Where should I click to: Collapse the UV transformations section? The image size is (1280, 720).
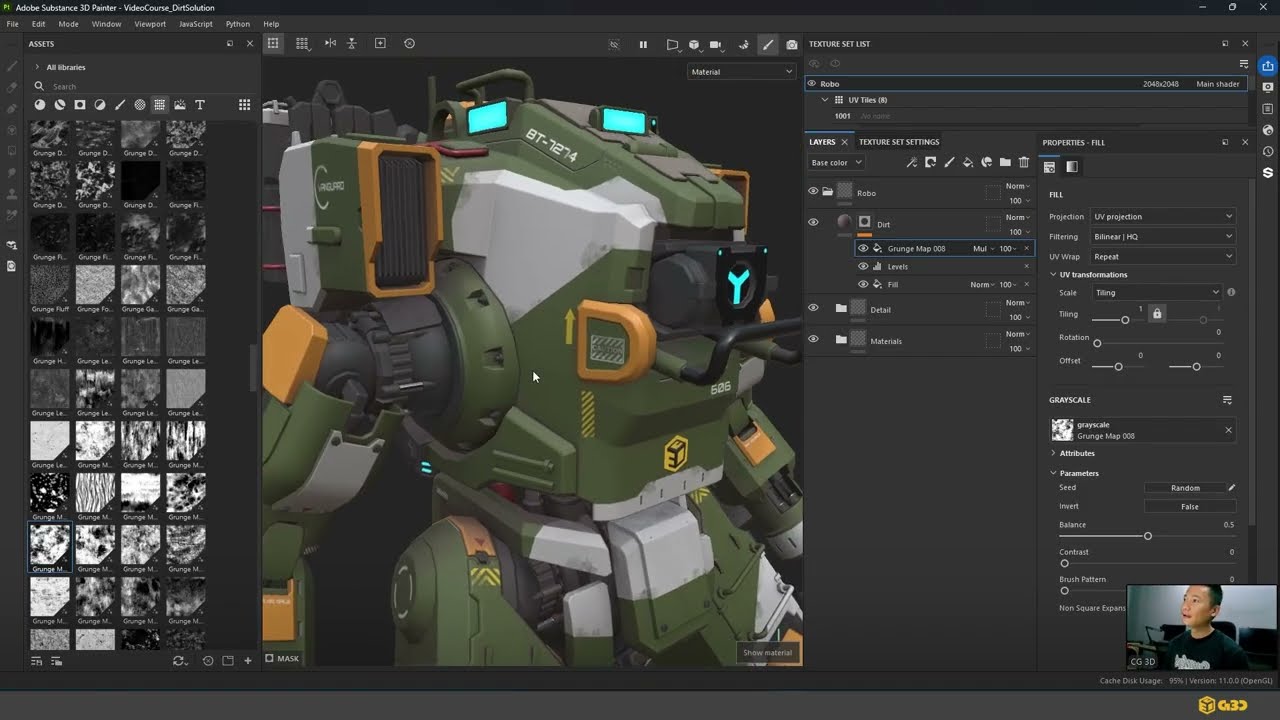tap(1053, 274)
